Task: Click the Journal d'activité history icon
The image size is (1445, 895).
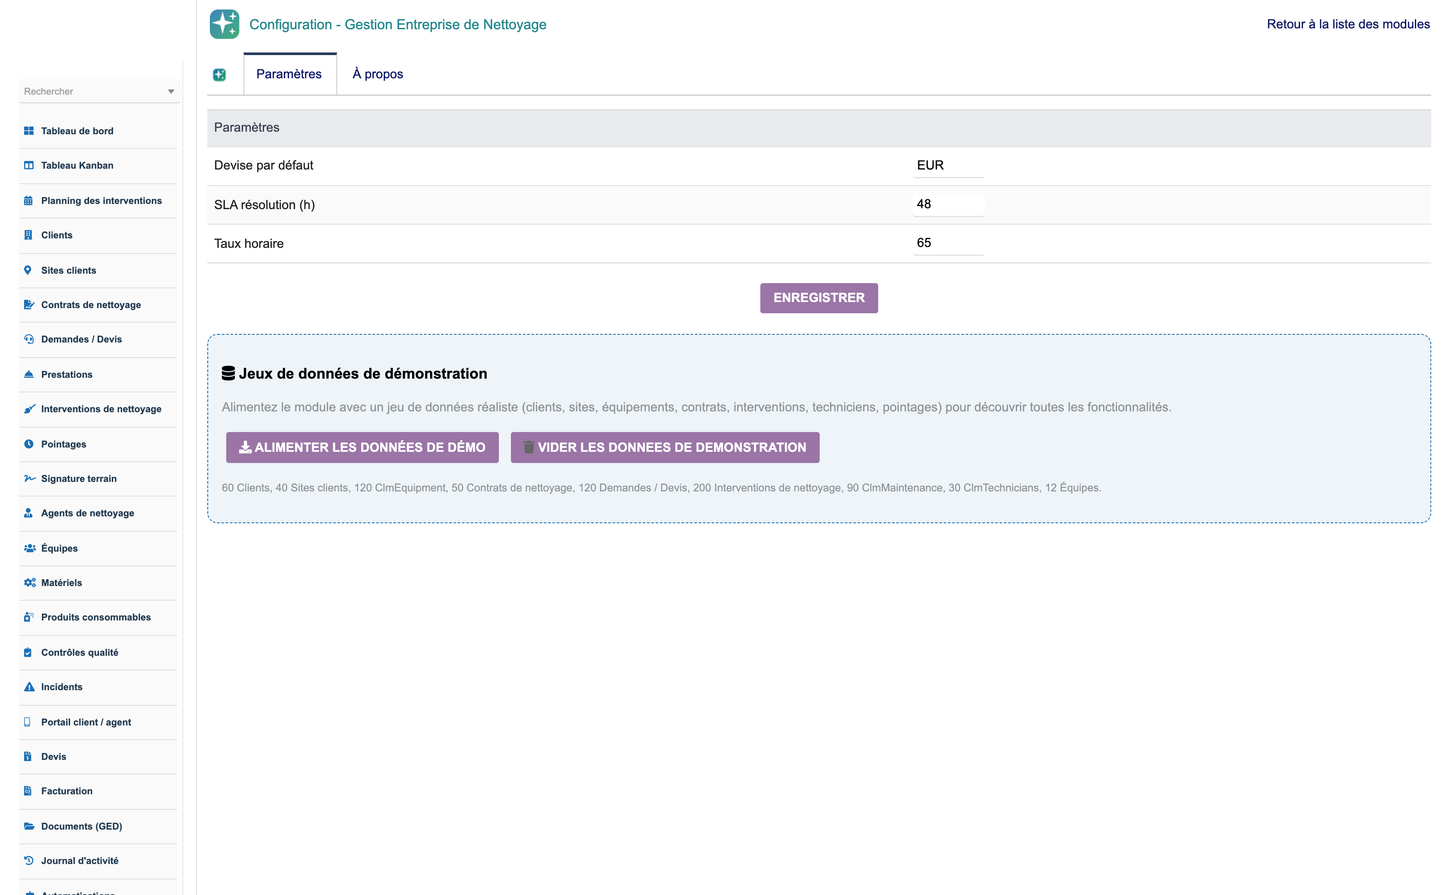Action: tap(29, 861)
